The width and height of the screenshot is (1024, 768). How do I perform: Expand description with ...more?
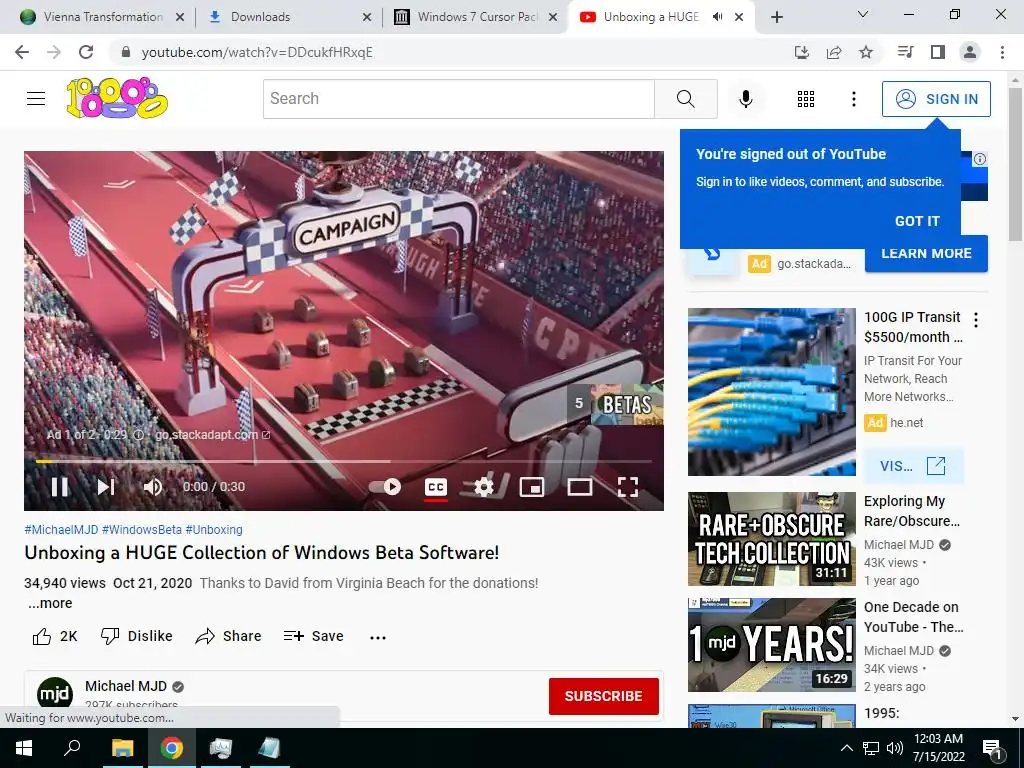tap(50, 603)
